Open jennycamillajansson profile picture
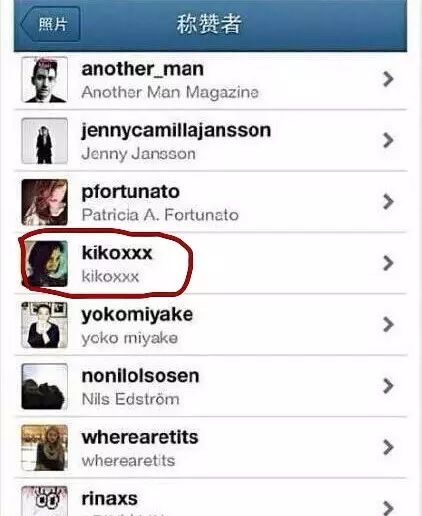422x516 pixels. (x=45, y=141)
